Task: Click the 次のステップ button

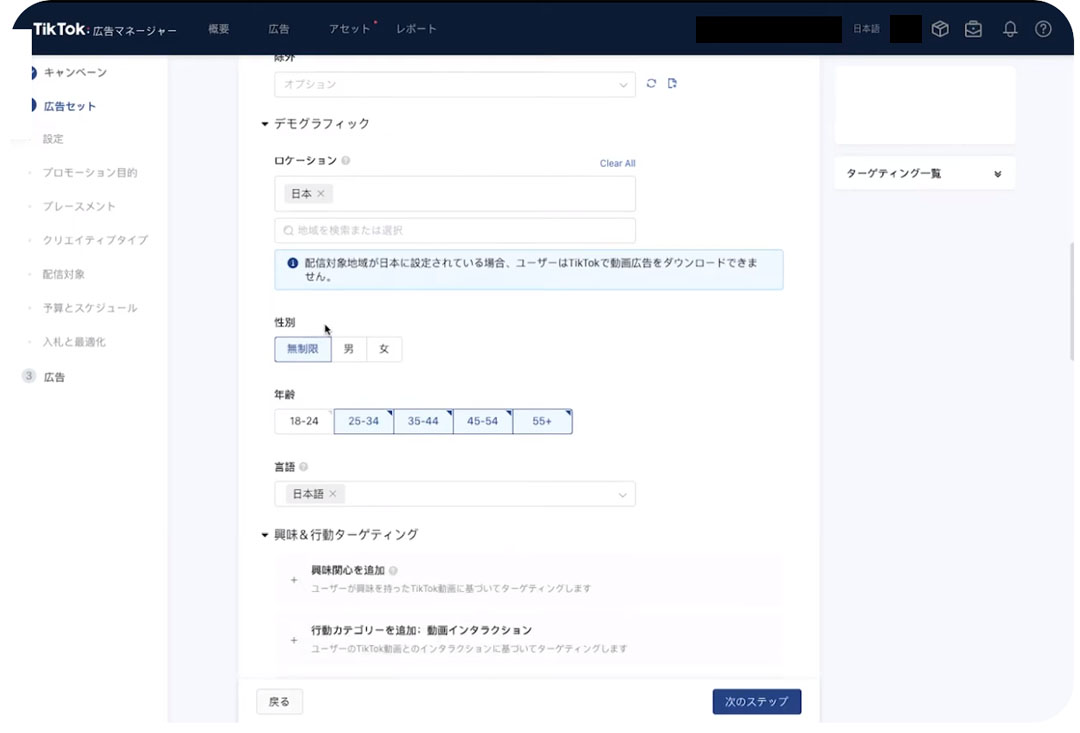Action: click(756, 701)
